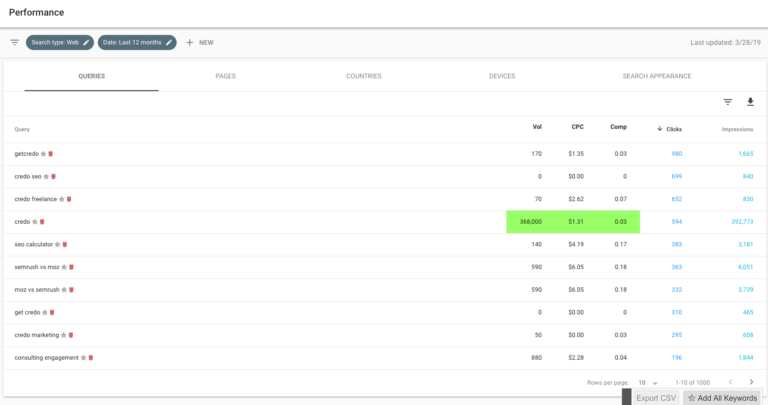Star the seo calculator keyword

click(58, 244)
